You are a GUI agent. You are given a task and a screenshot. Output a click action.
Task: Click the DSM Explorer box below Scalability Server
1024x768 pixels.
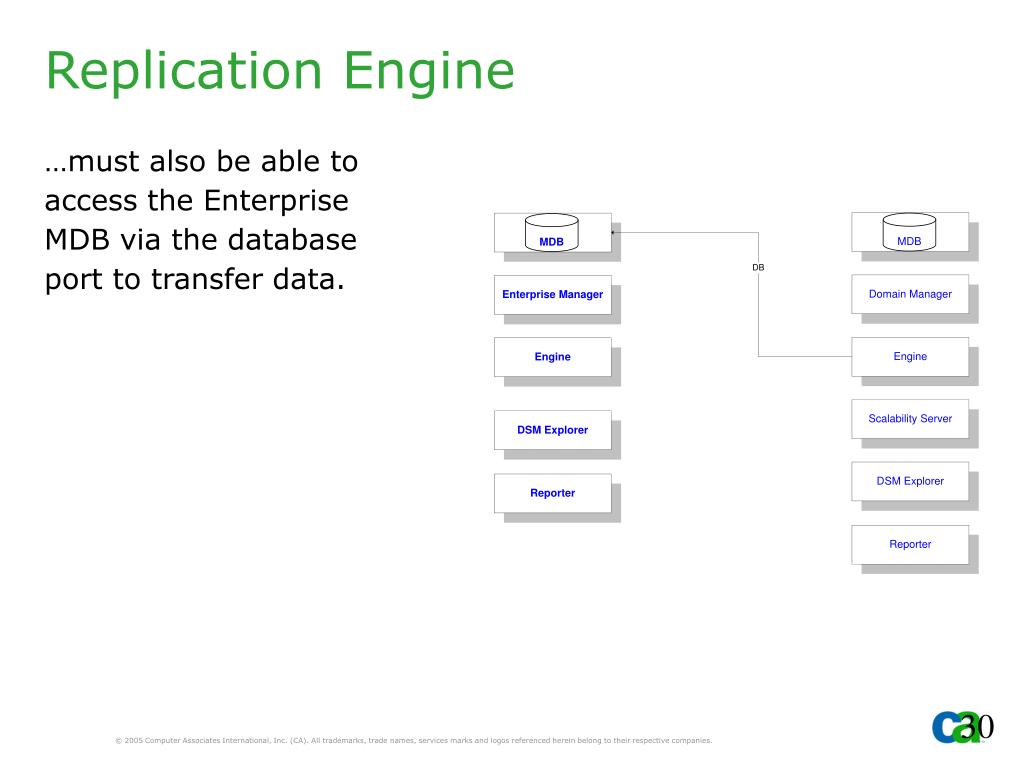click(x=910, y=481)
